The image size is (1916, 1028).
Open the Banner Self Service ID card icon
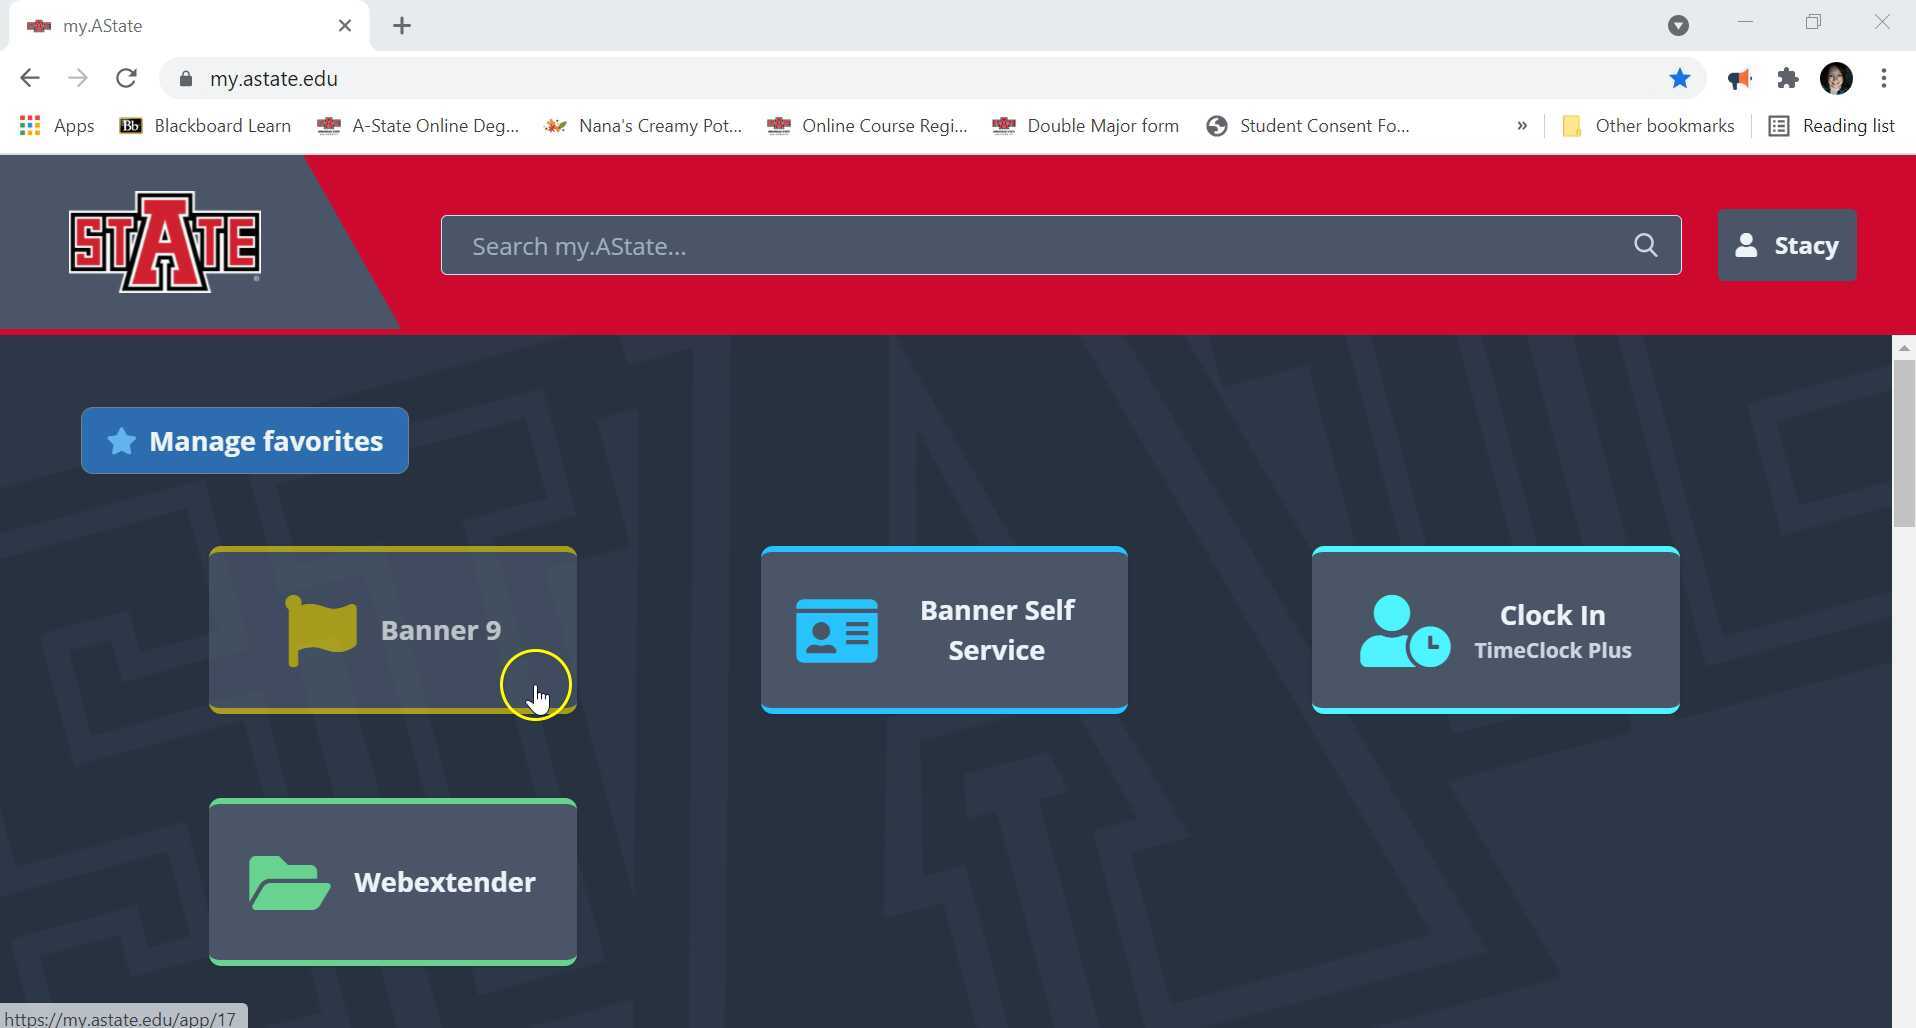pyautogui.click(x=836, y=631)
